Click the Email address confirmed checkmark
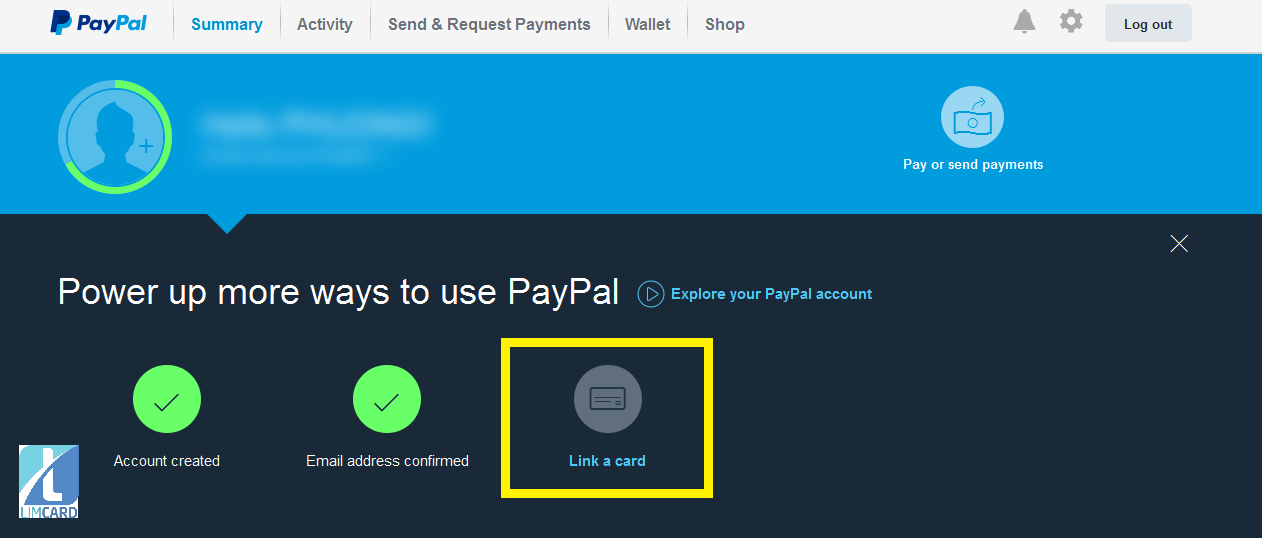1262x538 pixels. (387, 399)
